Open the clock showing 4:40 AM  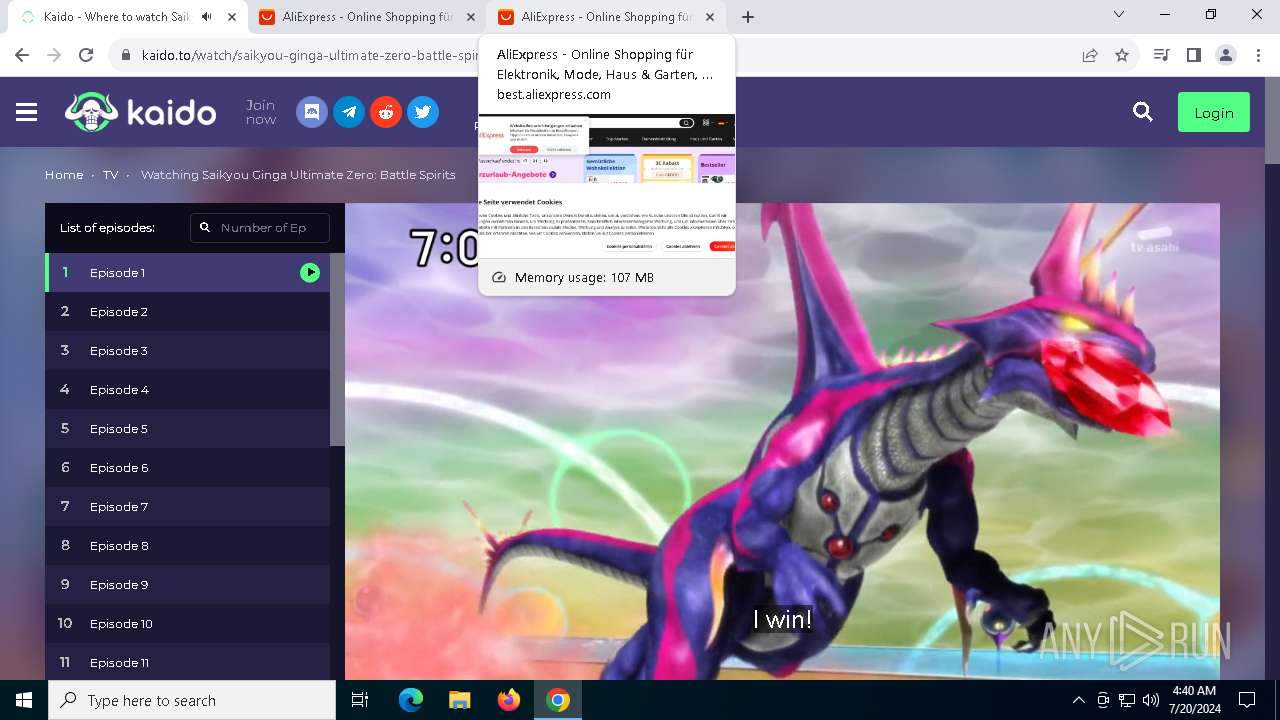click(1193, 700)
